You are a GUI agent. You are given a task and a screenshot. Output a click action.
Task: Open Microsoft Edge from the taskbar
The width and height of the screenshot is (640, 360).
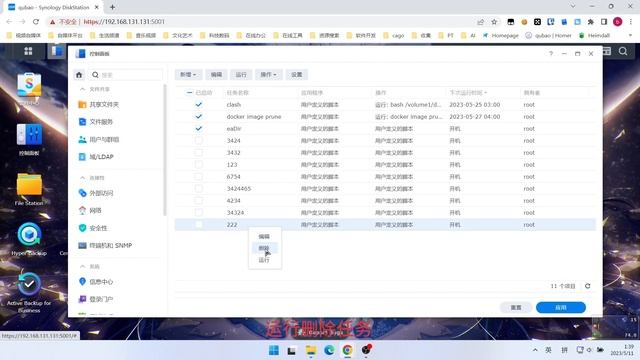pyautogui.click(x=329, y=350)
